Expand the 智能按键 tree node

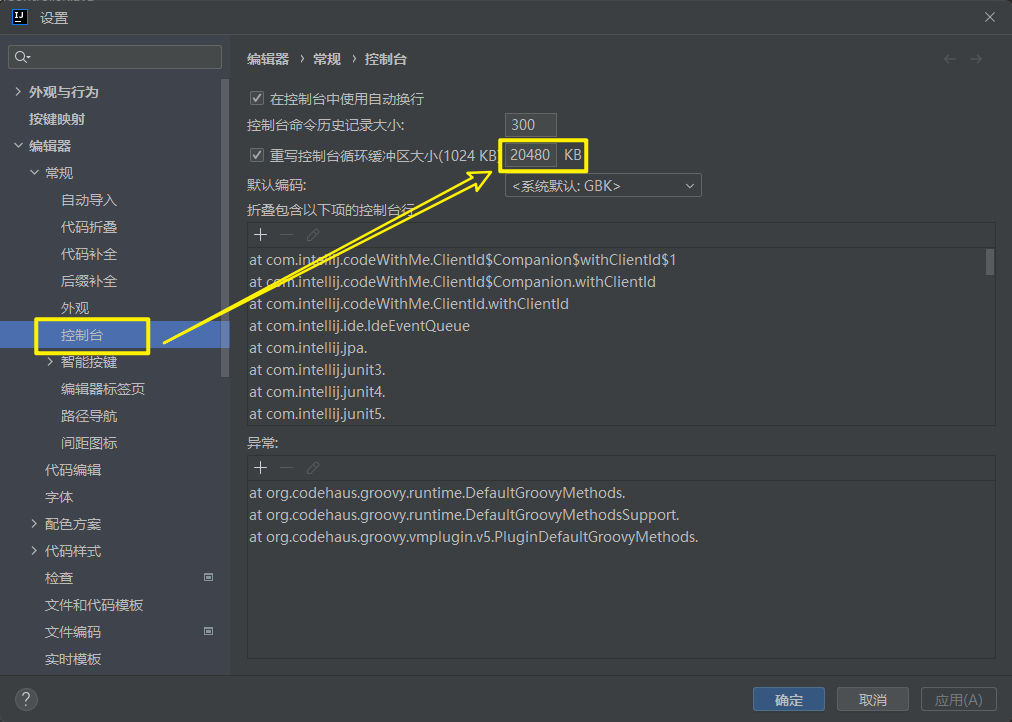click(50, 362)
